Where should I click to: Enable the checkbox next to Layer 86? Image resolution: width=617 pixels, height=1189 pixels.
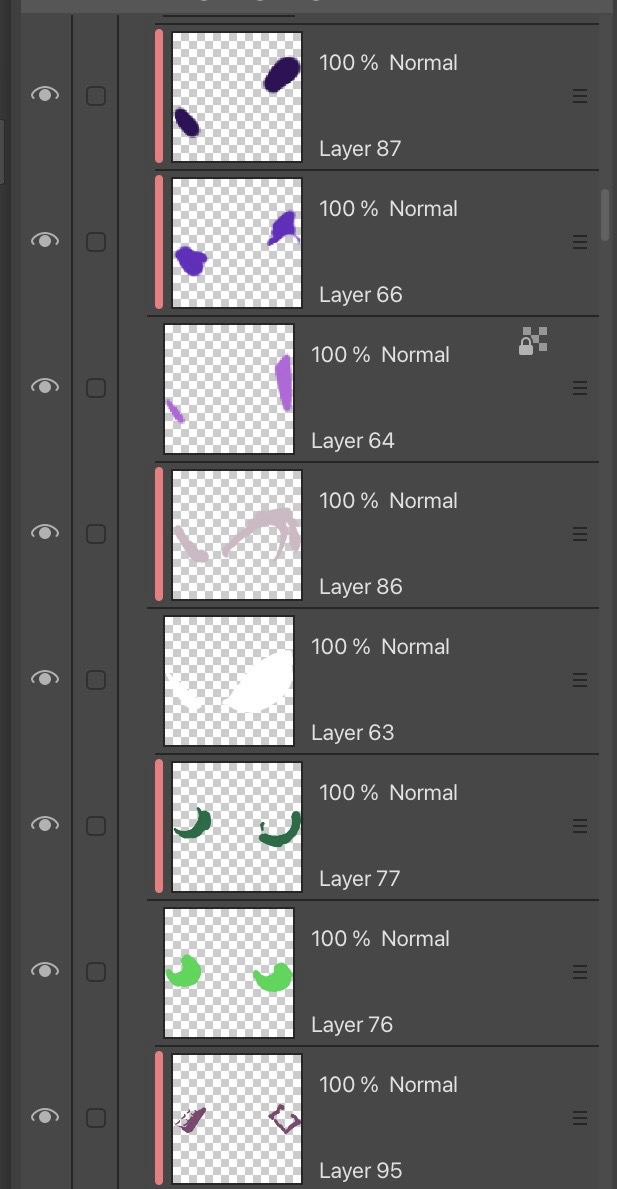click(x=96, y=534)
